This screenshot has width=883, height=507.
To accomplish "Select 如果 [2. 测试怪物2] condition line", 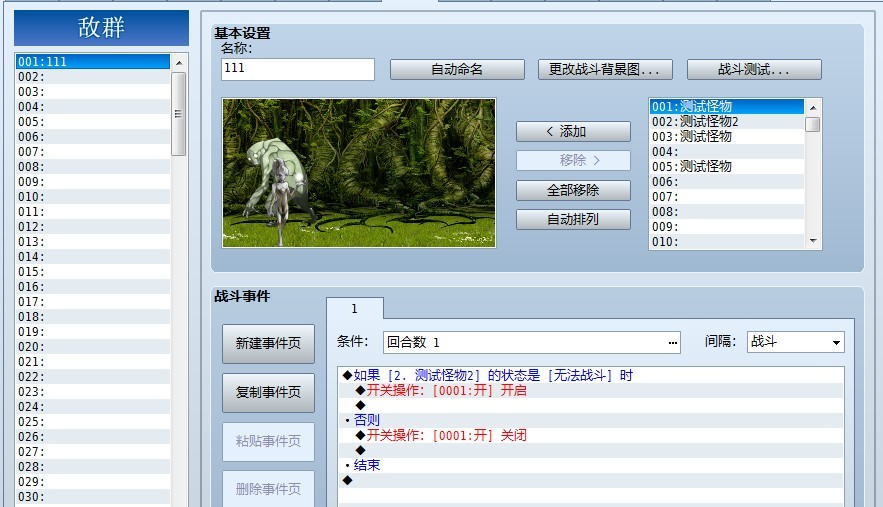I will tap(590, 375).
